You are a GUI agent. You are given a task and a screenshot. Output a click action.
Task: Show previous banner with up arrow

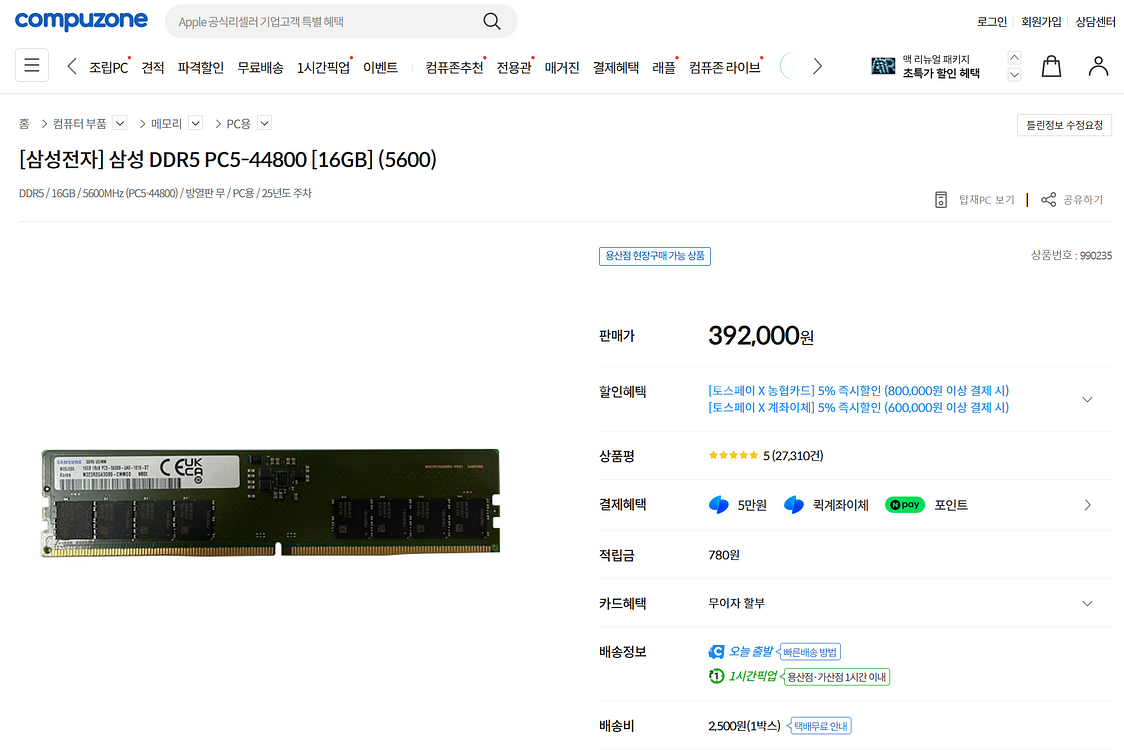(1014, 58)
